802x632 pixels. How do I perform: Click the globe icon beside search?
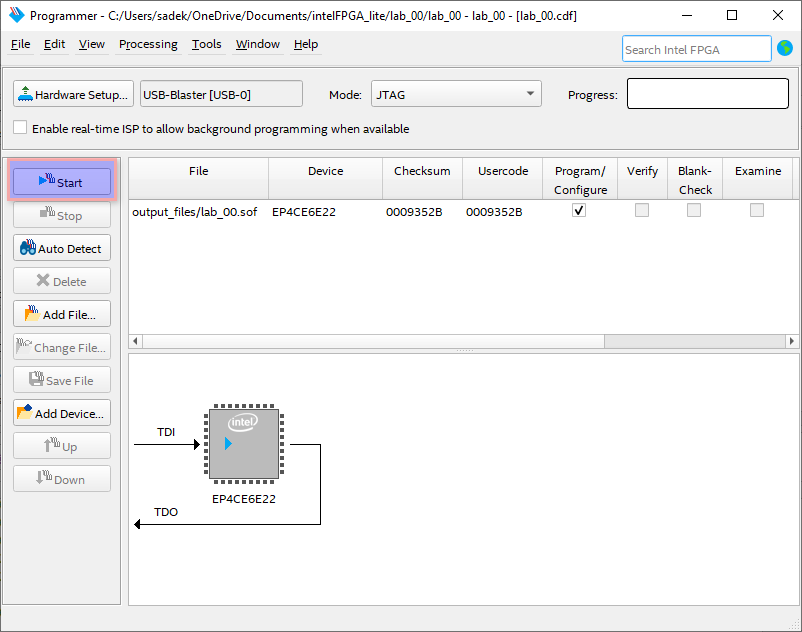pos(784,49)
